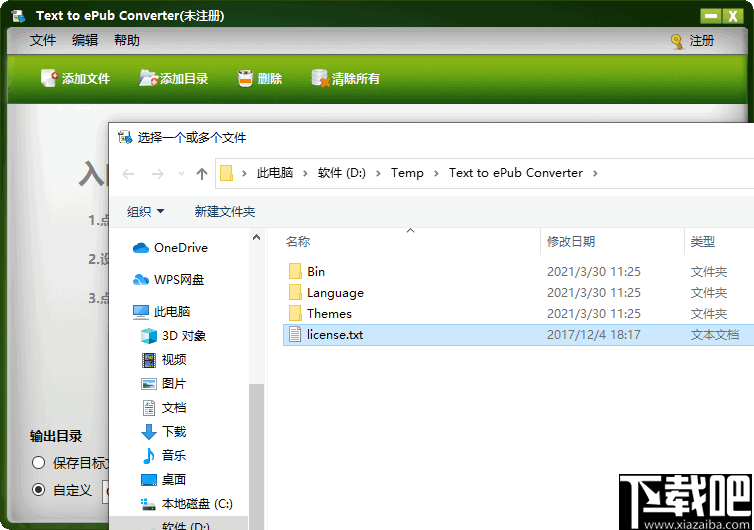Click the navigation pane scrollbar thumb
This screenshot has height=530, width=754.
tap(256, 457)
